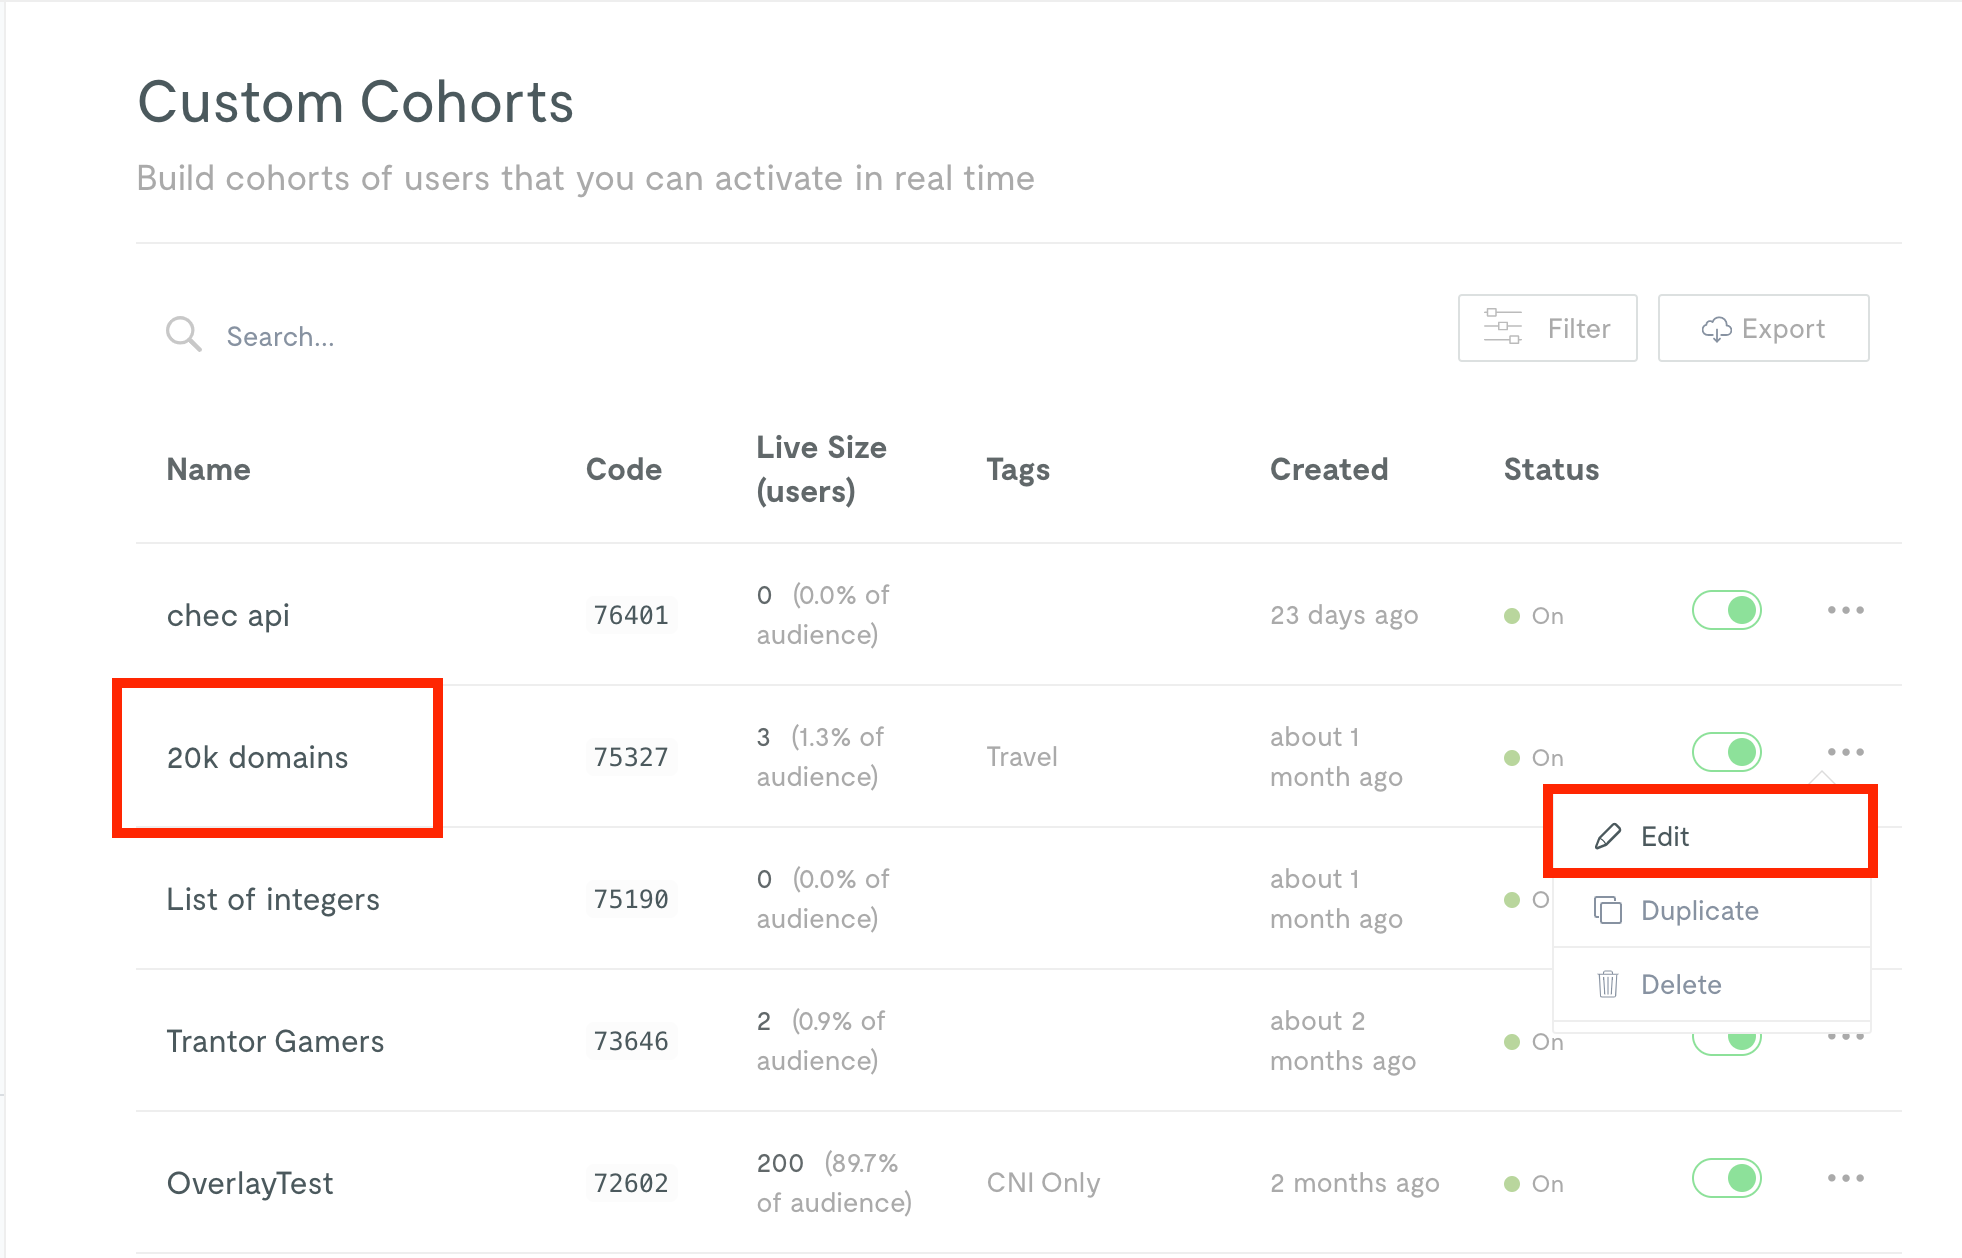This screenshot has height=1258, width=1962.
Task: Click the Code column header
Action: click(x=624, y=469)
